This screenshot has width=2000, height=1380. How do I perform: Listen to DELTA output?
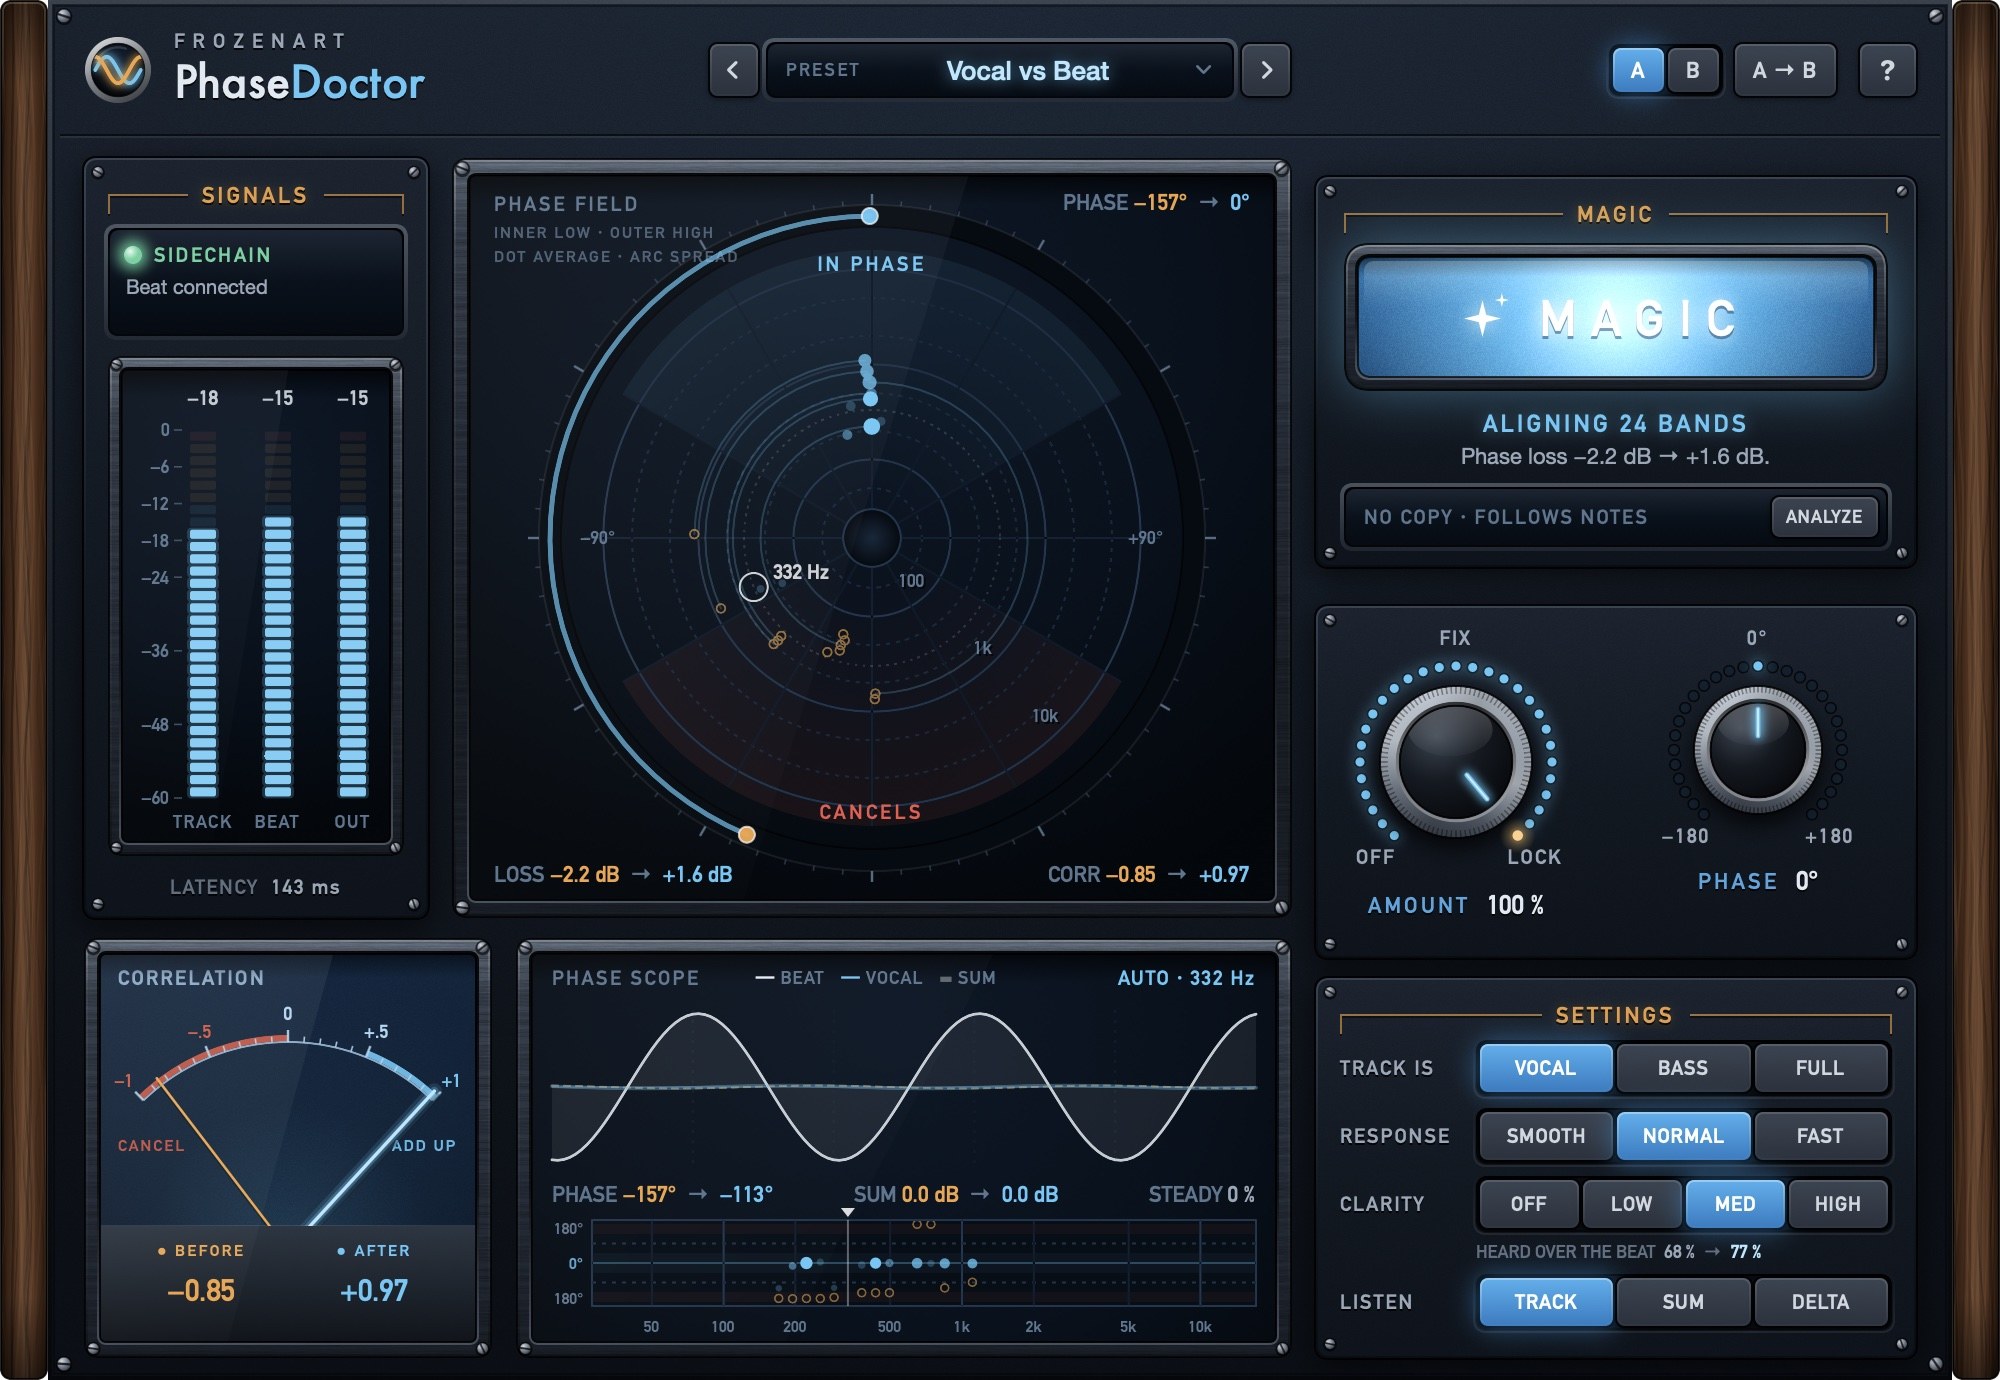point(1819,1302)
